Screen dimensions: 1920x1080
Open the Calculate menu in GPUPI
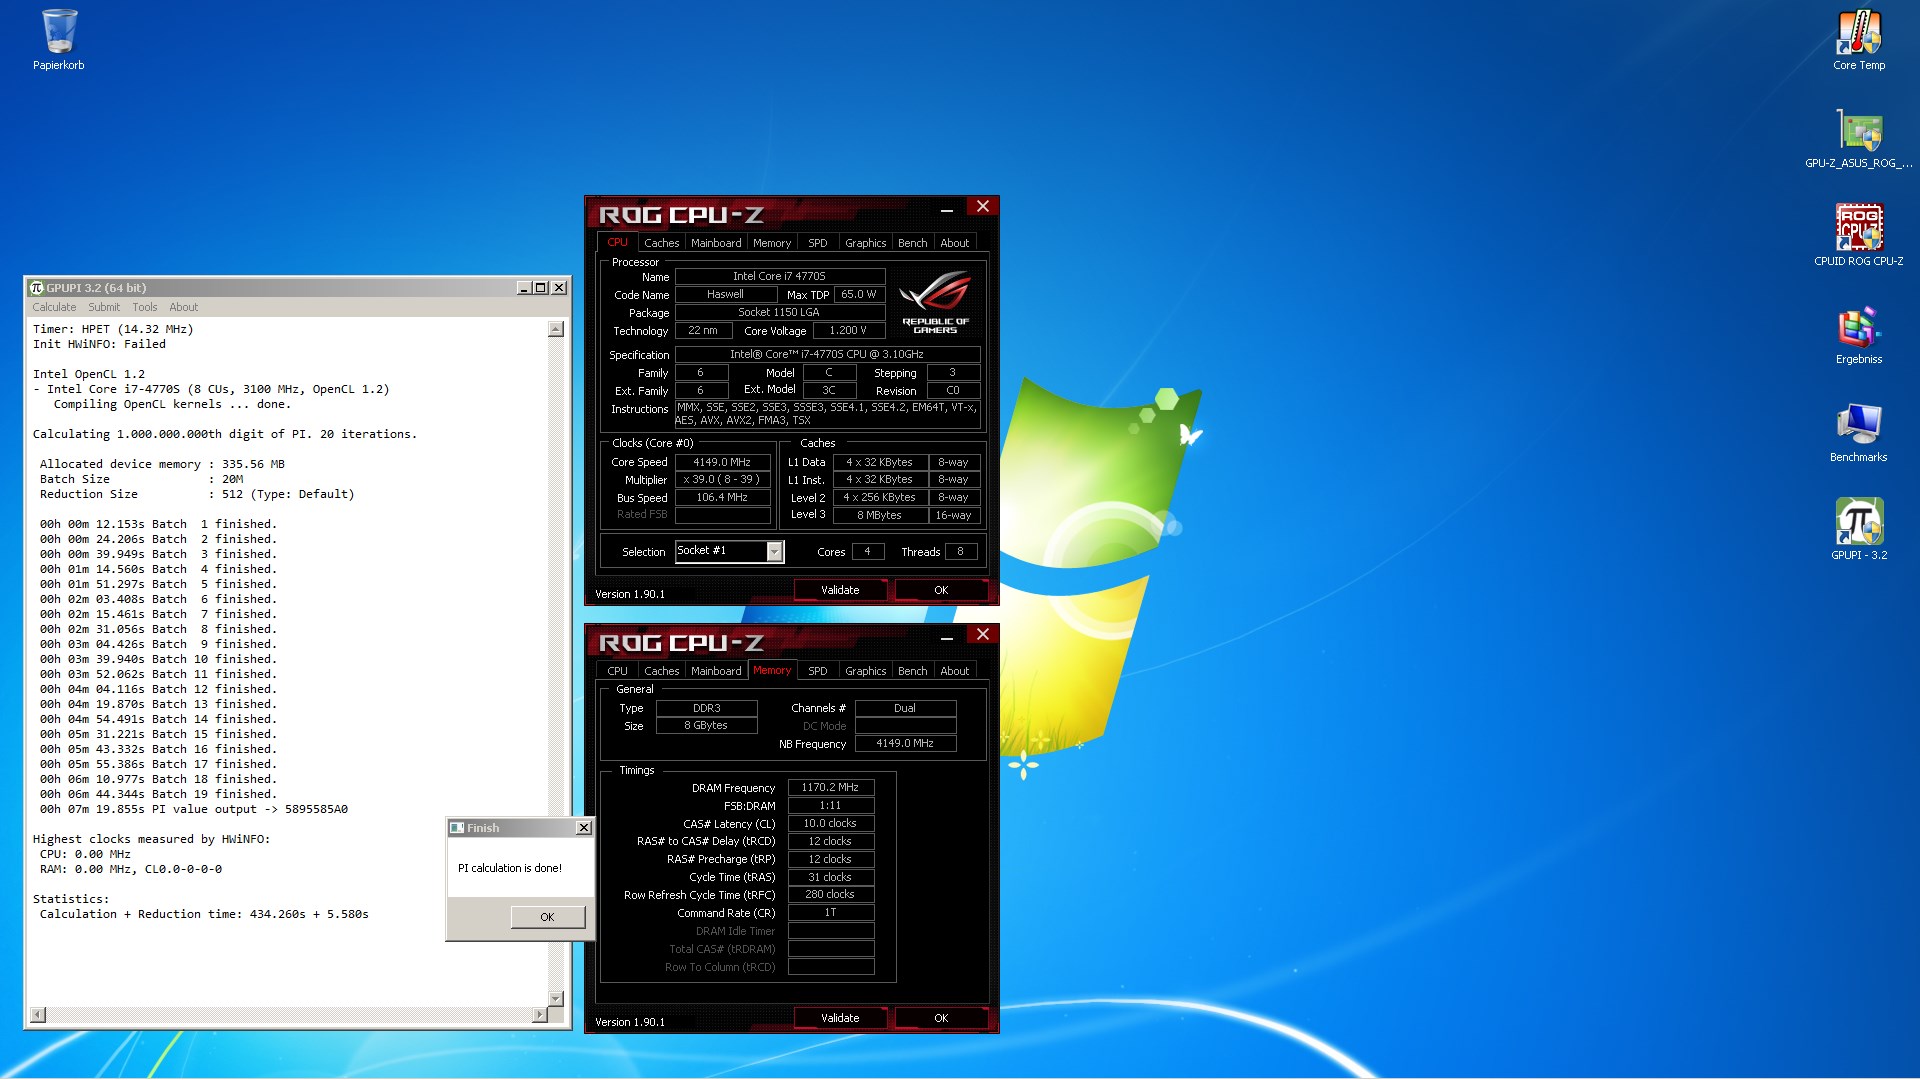(x=54, y=307)
